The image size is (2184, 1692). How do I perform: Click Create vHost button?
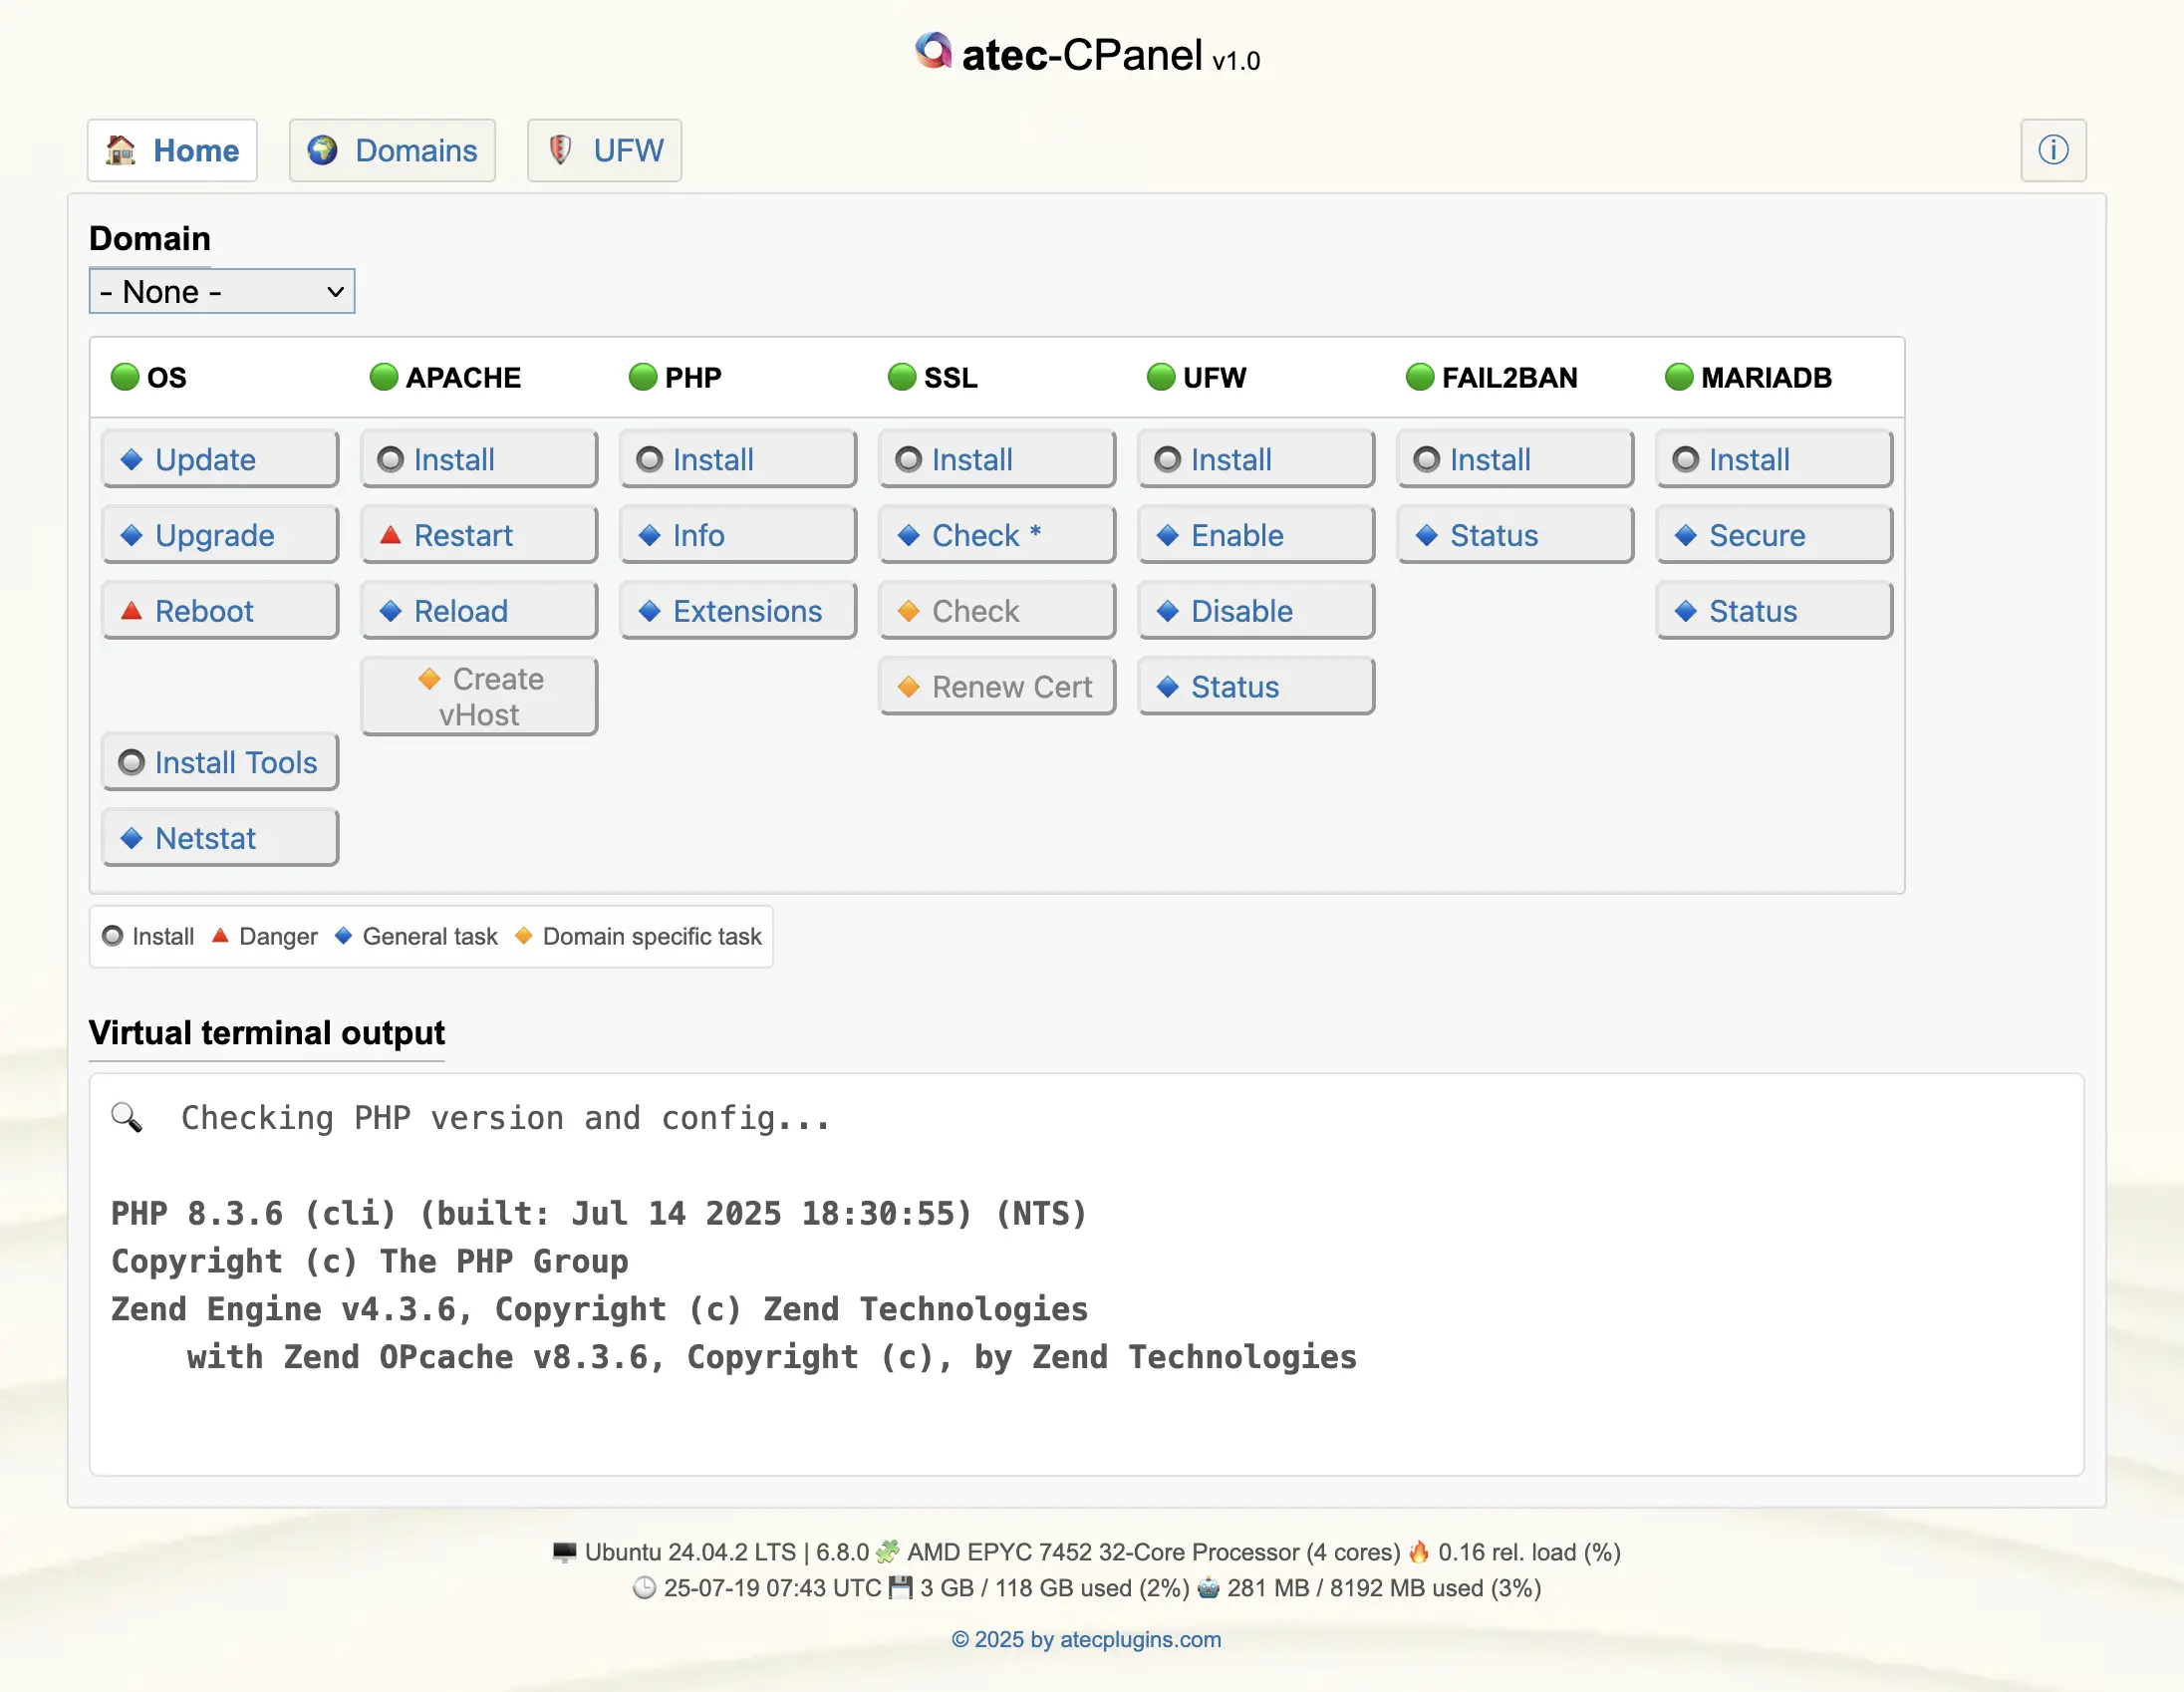click(x=479, y=696)
